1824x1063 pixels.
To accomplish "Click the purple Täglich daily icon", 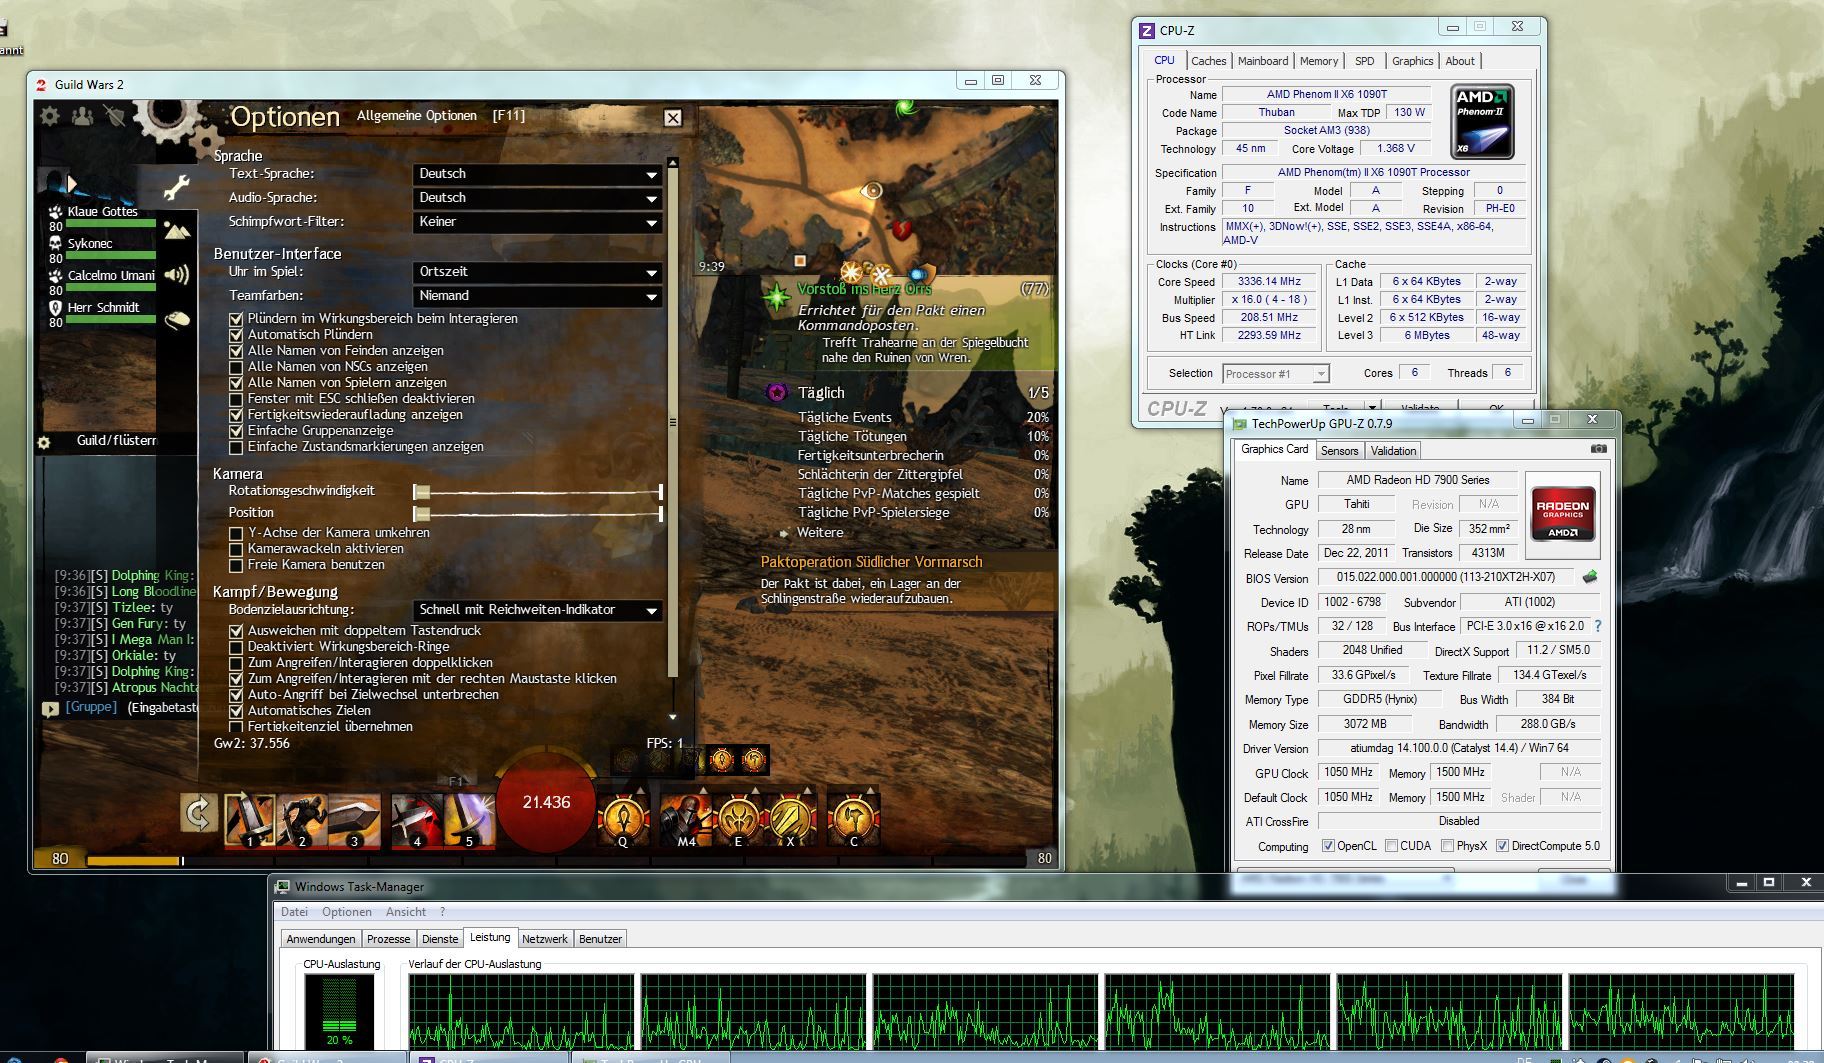I will coord(777,392).
